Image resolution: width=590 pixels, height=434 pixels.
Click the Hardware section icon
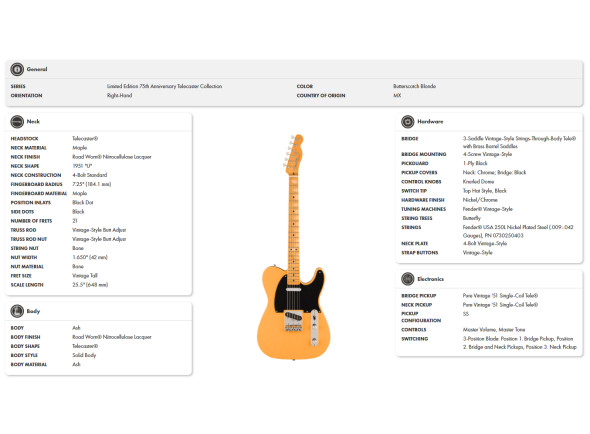(x=408, y=122)
